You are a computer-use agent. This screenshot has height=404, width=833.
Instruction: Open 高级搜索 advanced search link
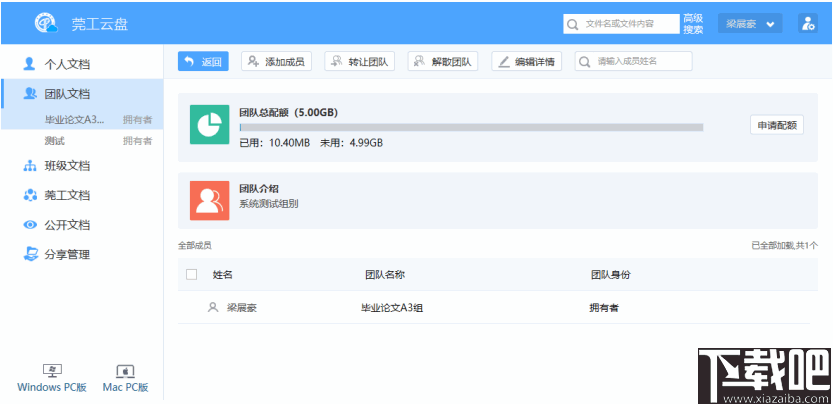[x=693, y=24]
